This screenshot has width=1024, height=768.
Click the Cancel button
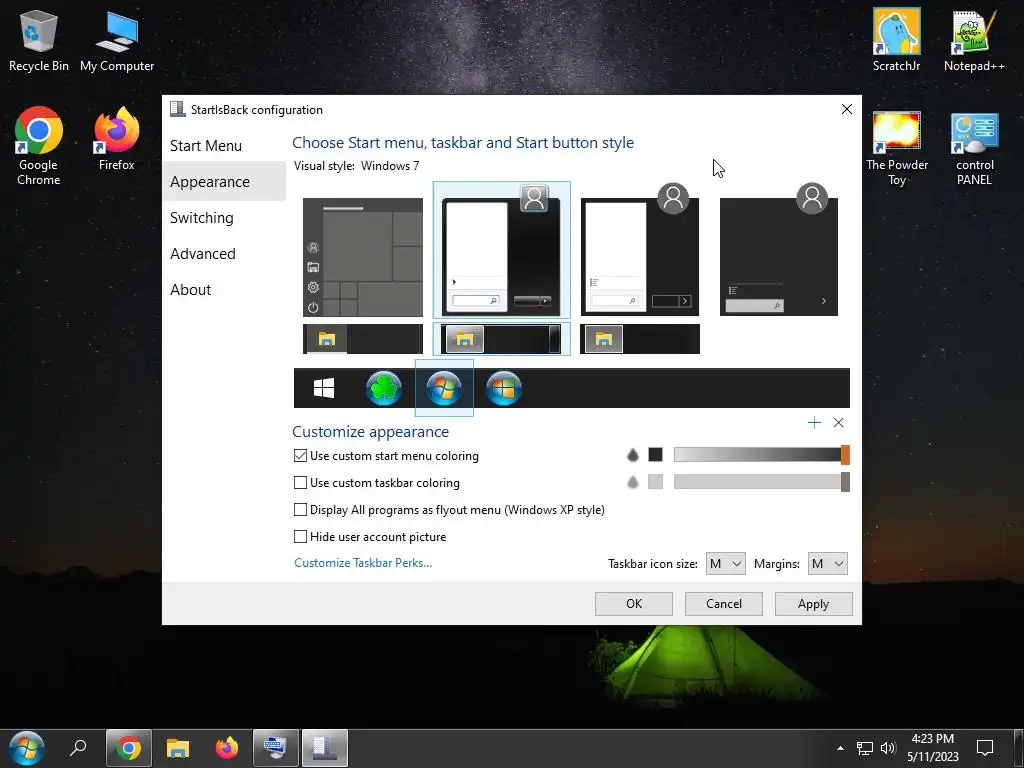point(724,603)
